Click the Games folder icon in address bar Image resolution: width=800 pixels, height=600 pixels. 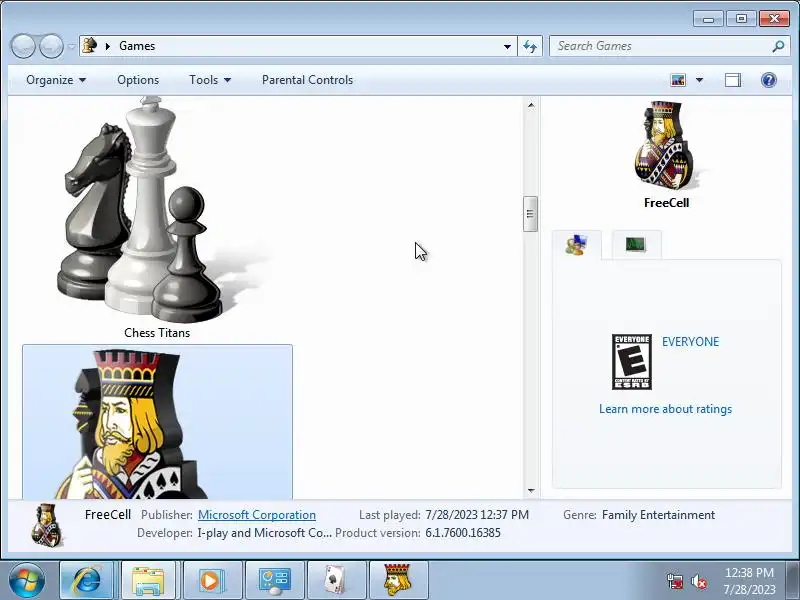(90, 45)
